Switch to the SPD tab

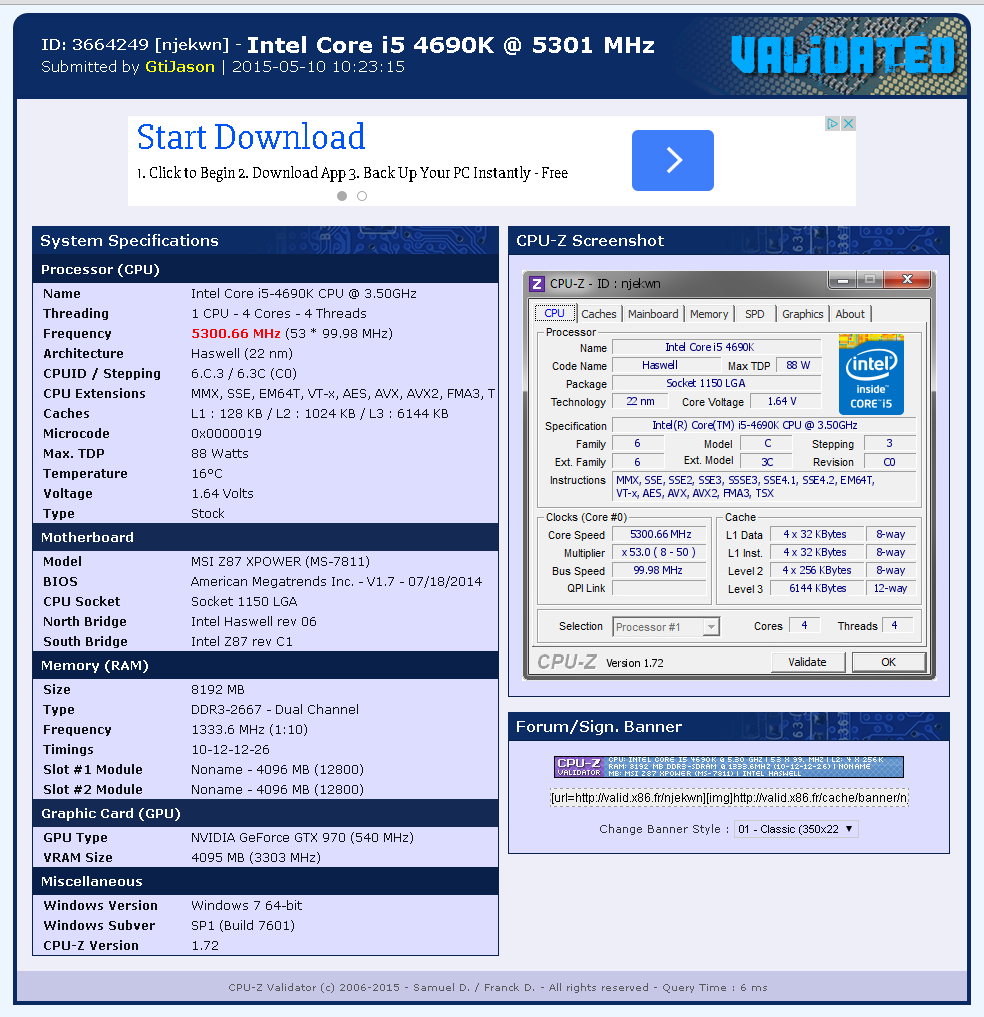click(x=754, y=314)
